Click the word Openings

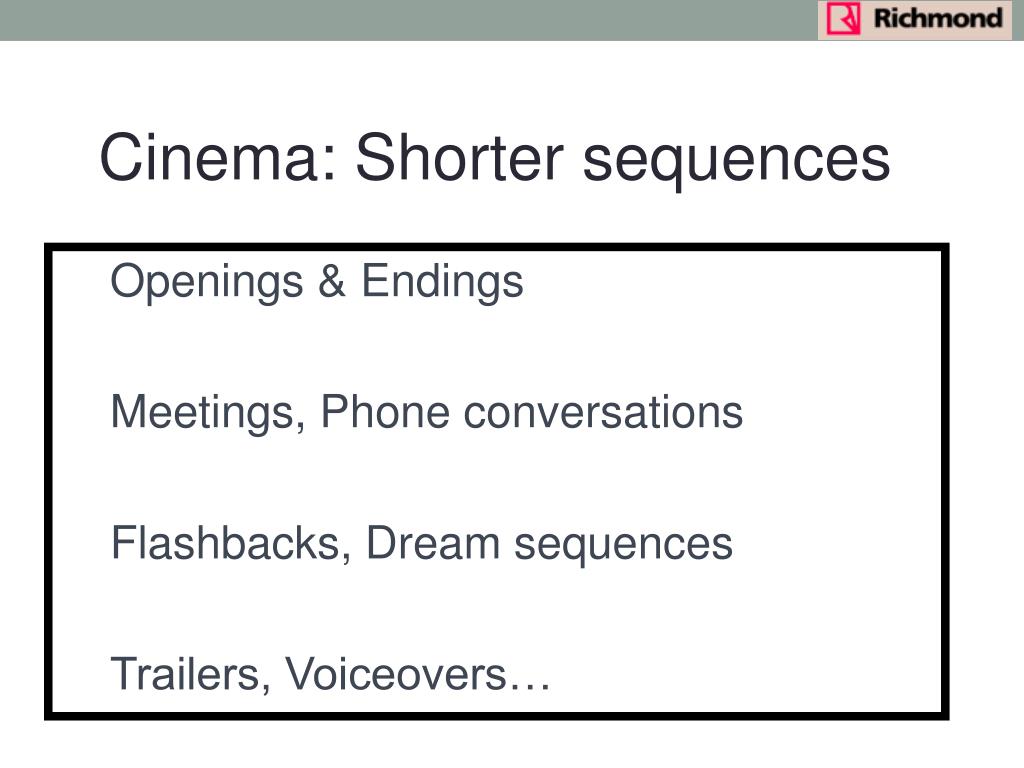[206, 283]
